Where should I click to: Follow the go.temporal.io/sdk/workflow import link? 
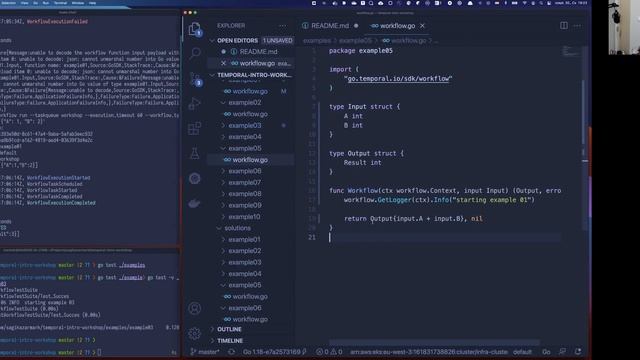398,78
